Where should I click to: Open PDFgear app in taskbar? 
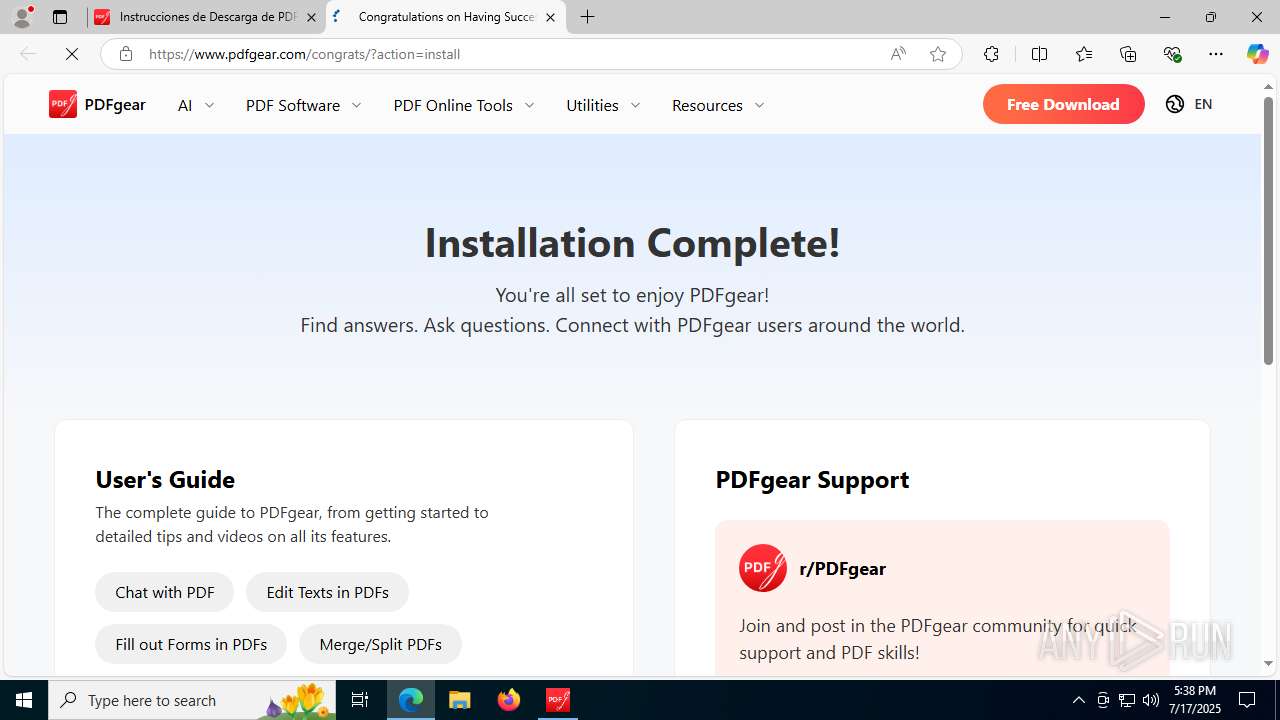tap(558, 700)
